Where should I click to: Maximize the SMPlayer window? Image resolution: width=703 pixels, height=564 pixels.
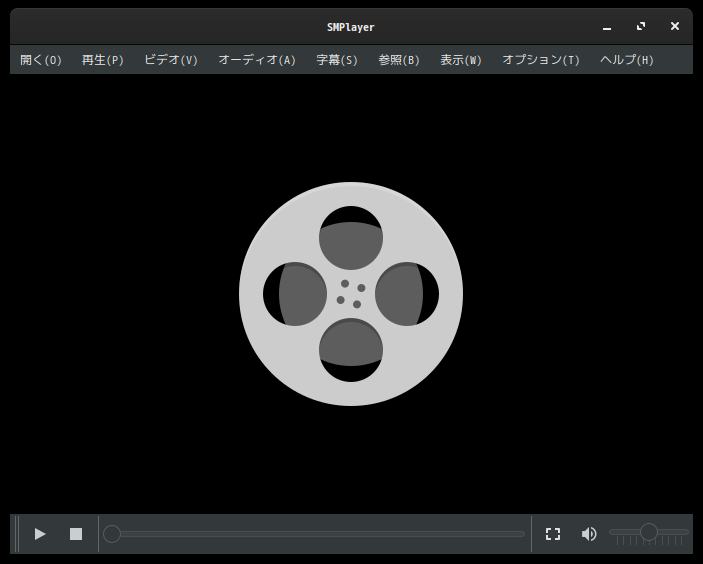pyautogui.click(x=641, y=26)
